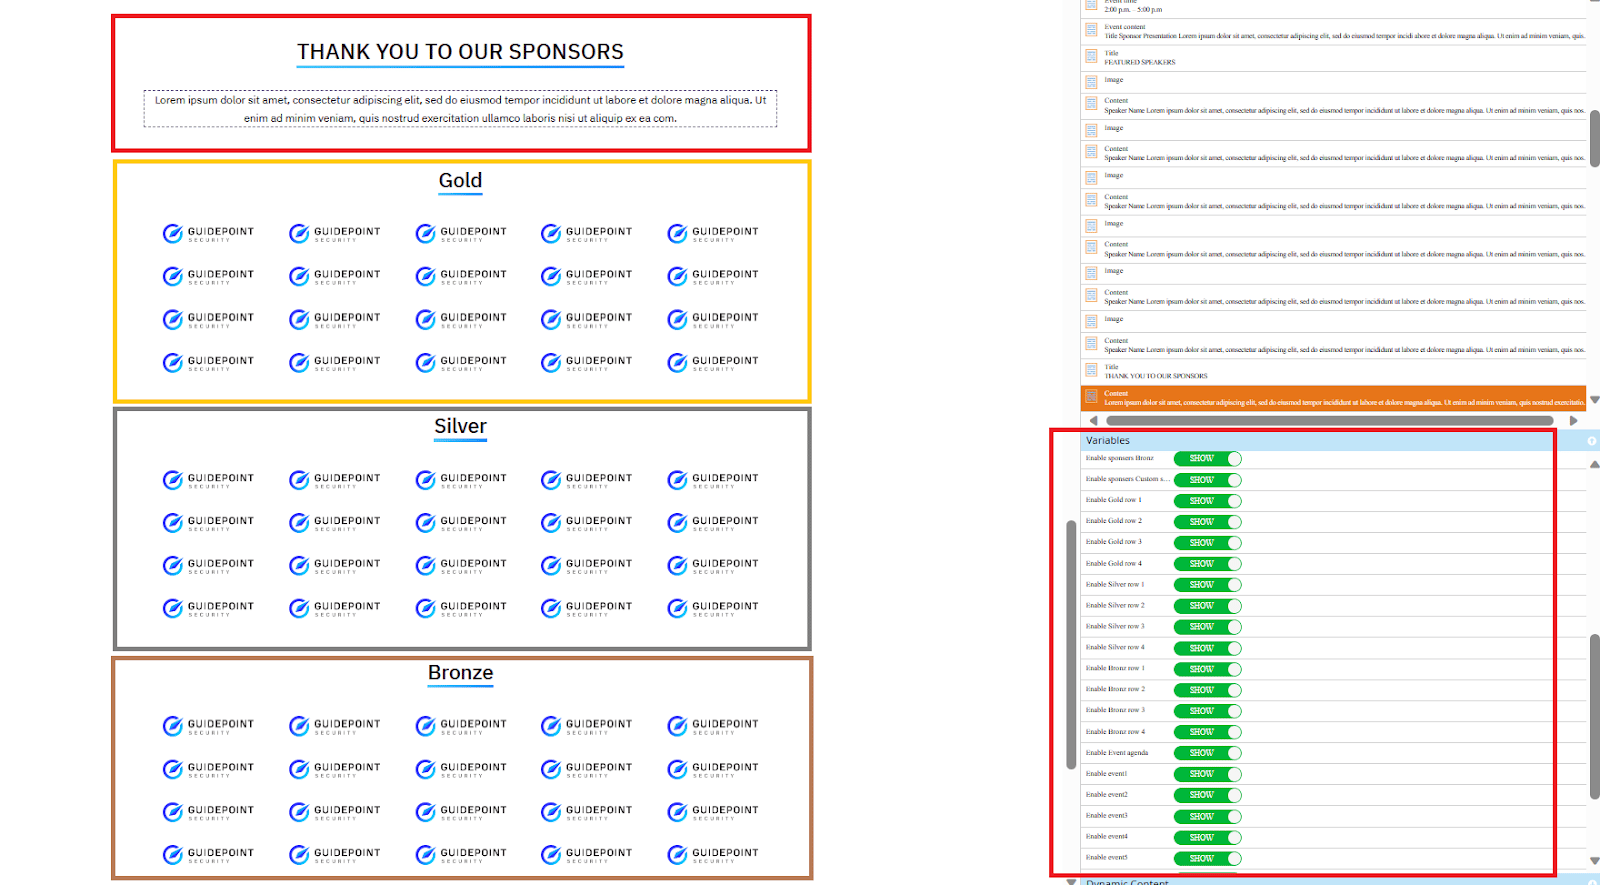Click the Bronze heading in the preview
The height and width of the screenshot is (885, 1600).
click(460, 673)
